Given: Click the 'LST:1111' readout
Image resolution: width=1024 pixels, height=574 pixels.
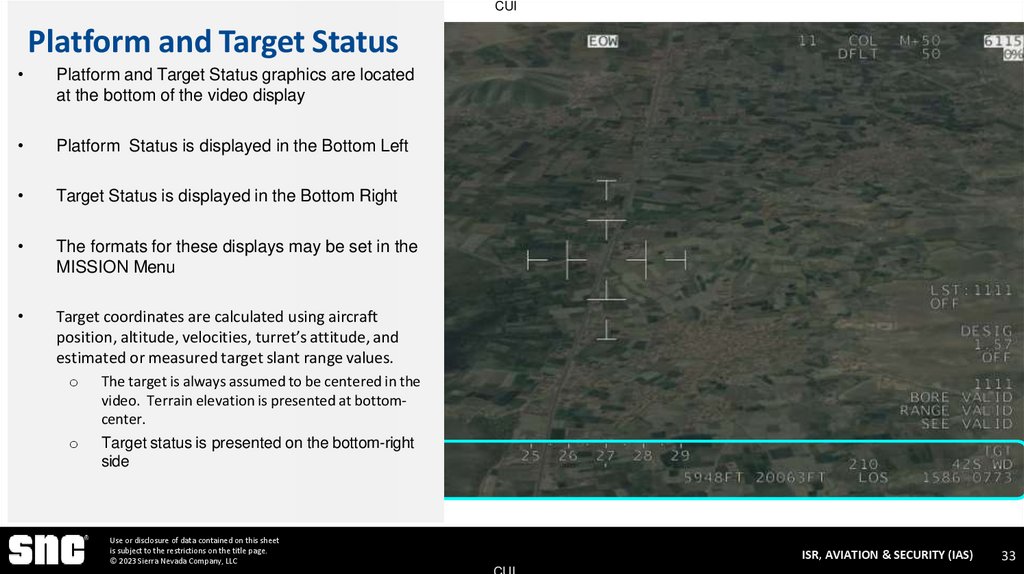Looking at the screenshot, I should coord(971,290).
